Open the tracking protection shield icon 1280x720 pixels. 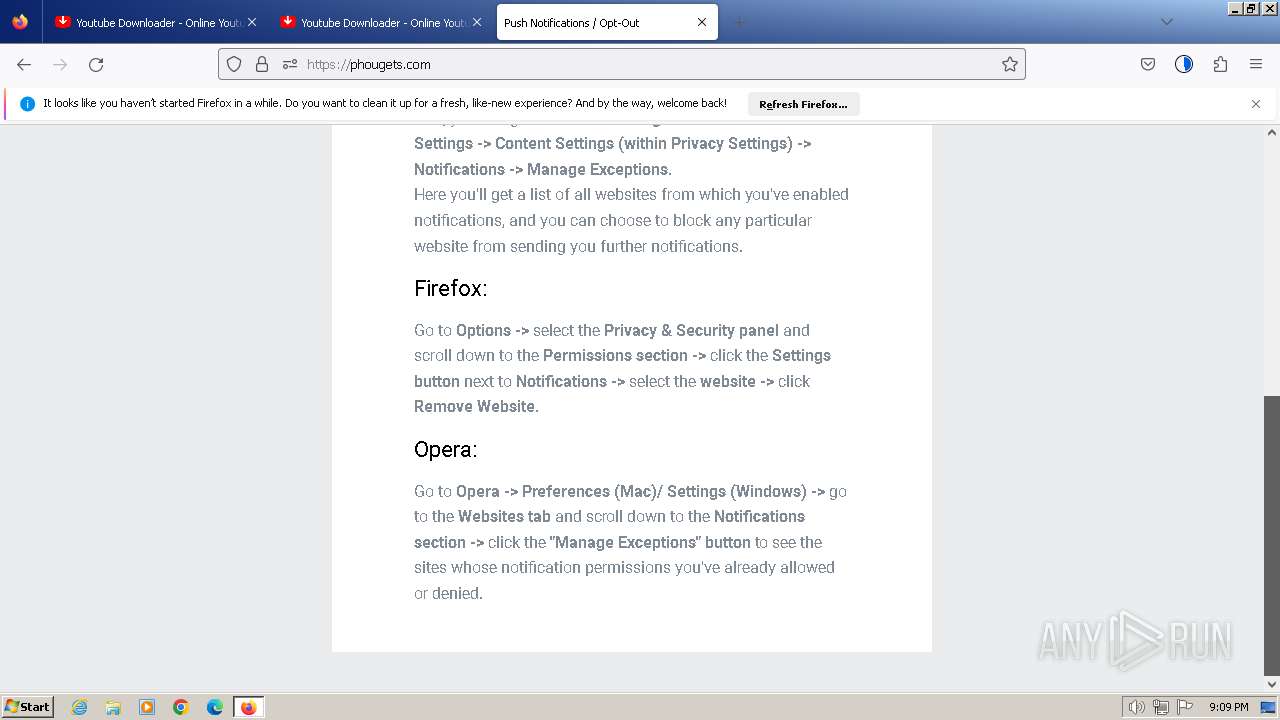point(234,64)
